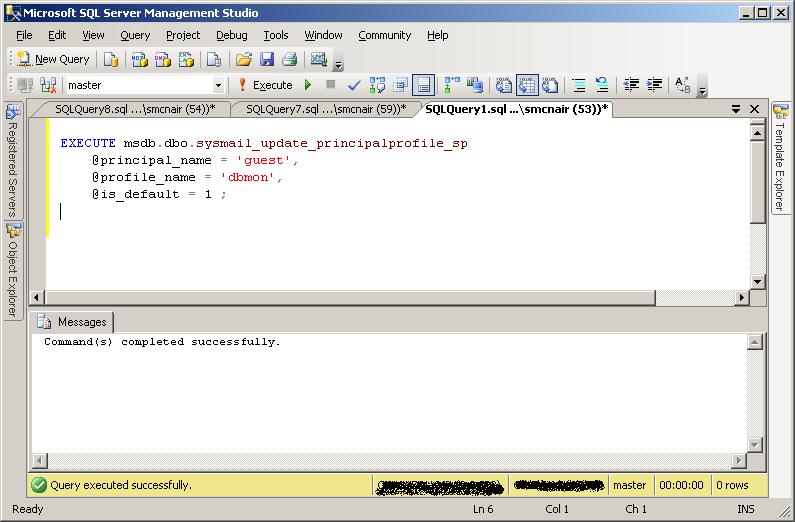Viewport: 795px width, 522px height.
Task: Click the Messages pane scroll down arrow
Action: (x=754, y=444)
